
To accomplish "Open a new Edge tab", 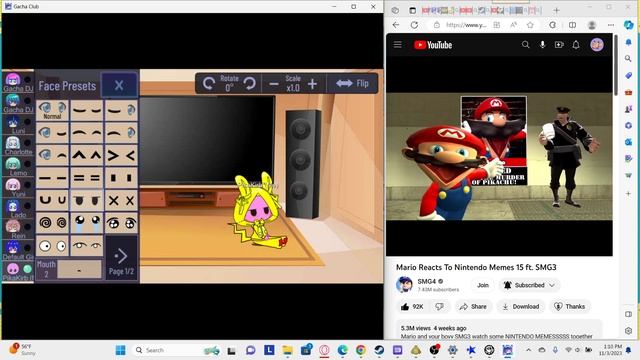I will [556, 10].
